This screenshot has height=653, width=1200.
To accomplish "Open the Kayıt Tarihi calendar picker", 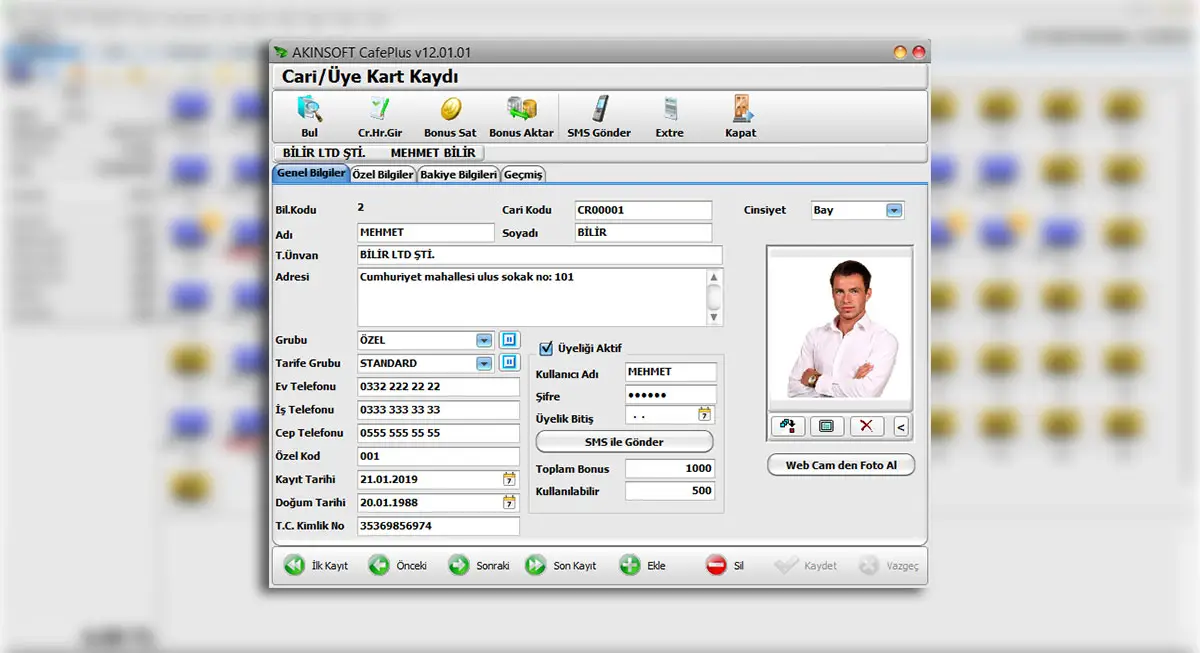I will click(x=509, y=479).
